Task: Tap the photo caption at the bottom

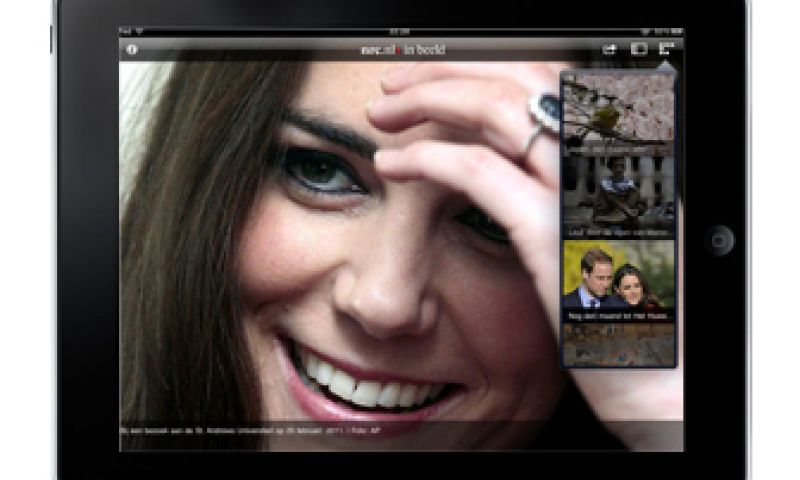Action: [x=251, y=431]
